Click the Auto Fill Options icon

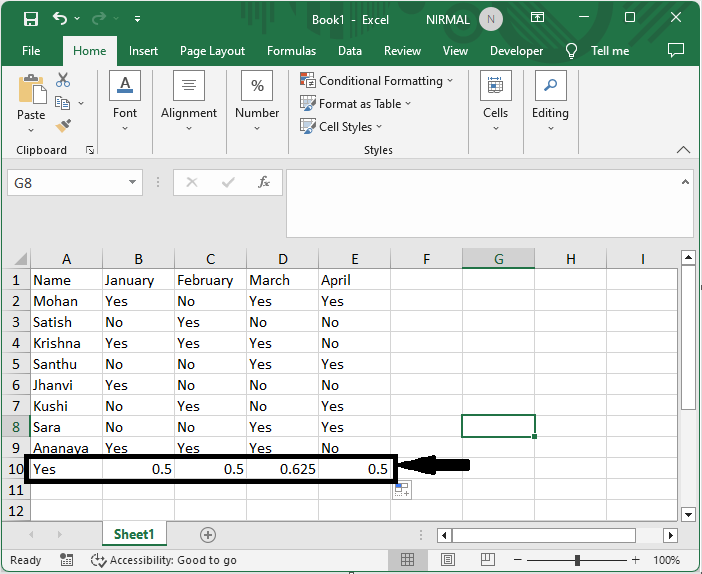coord(402,490)
